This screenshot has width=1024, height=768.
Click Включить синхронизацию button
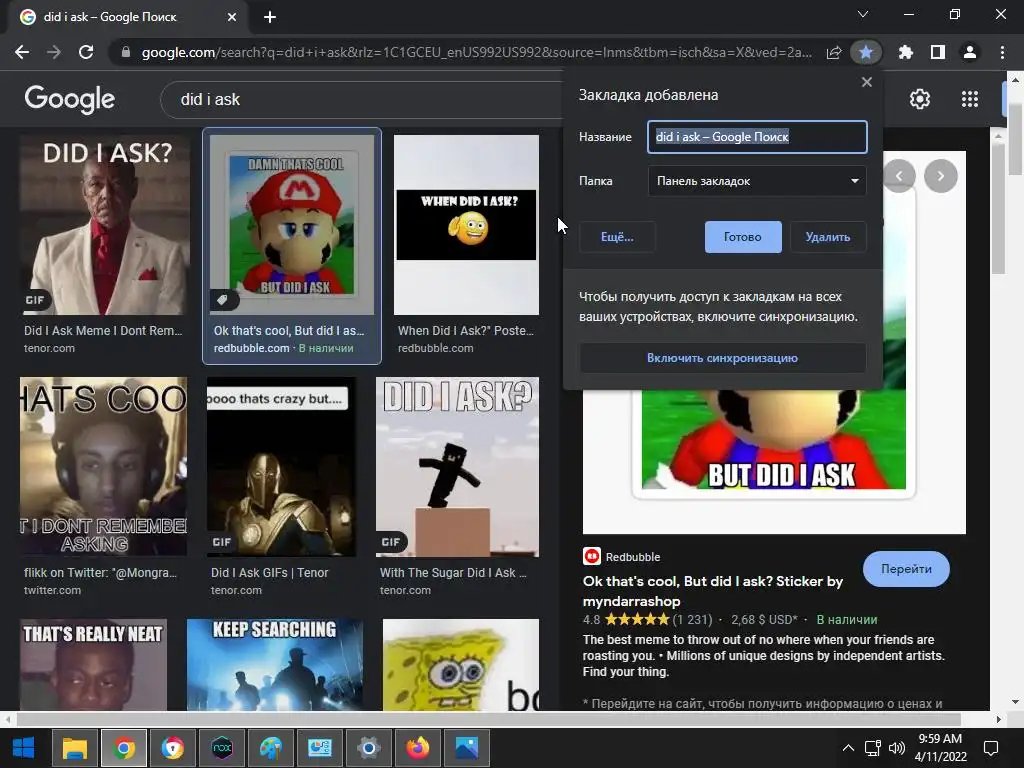[722, 358]
